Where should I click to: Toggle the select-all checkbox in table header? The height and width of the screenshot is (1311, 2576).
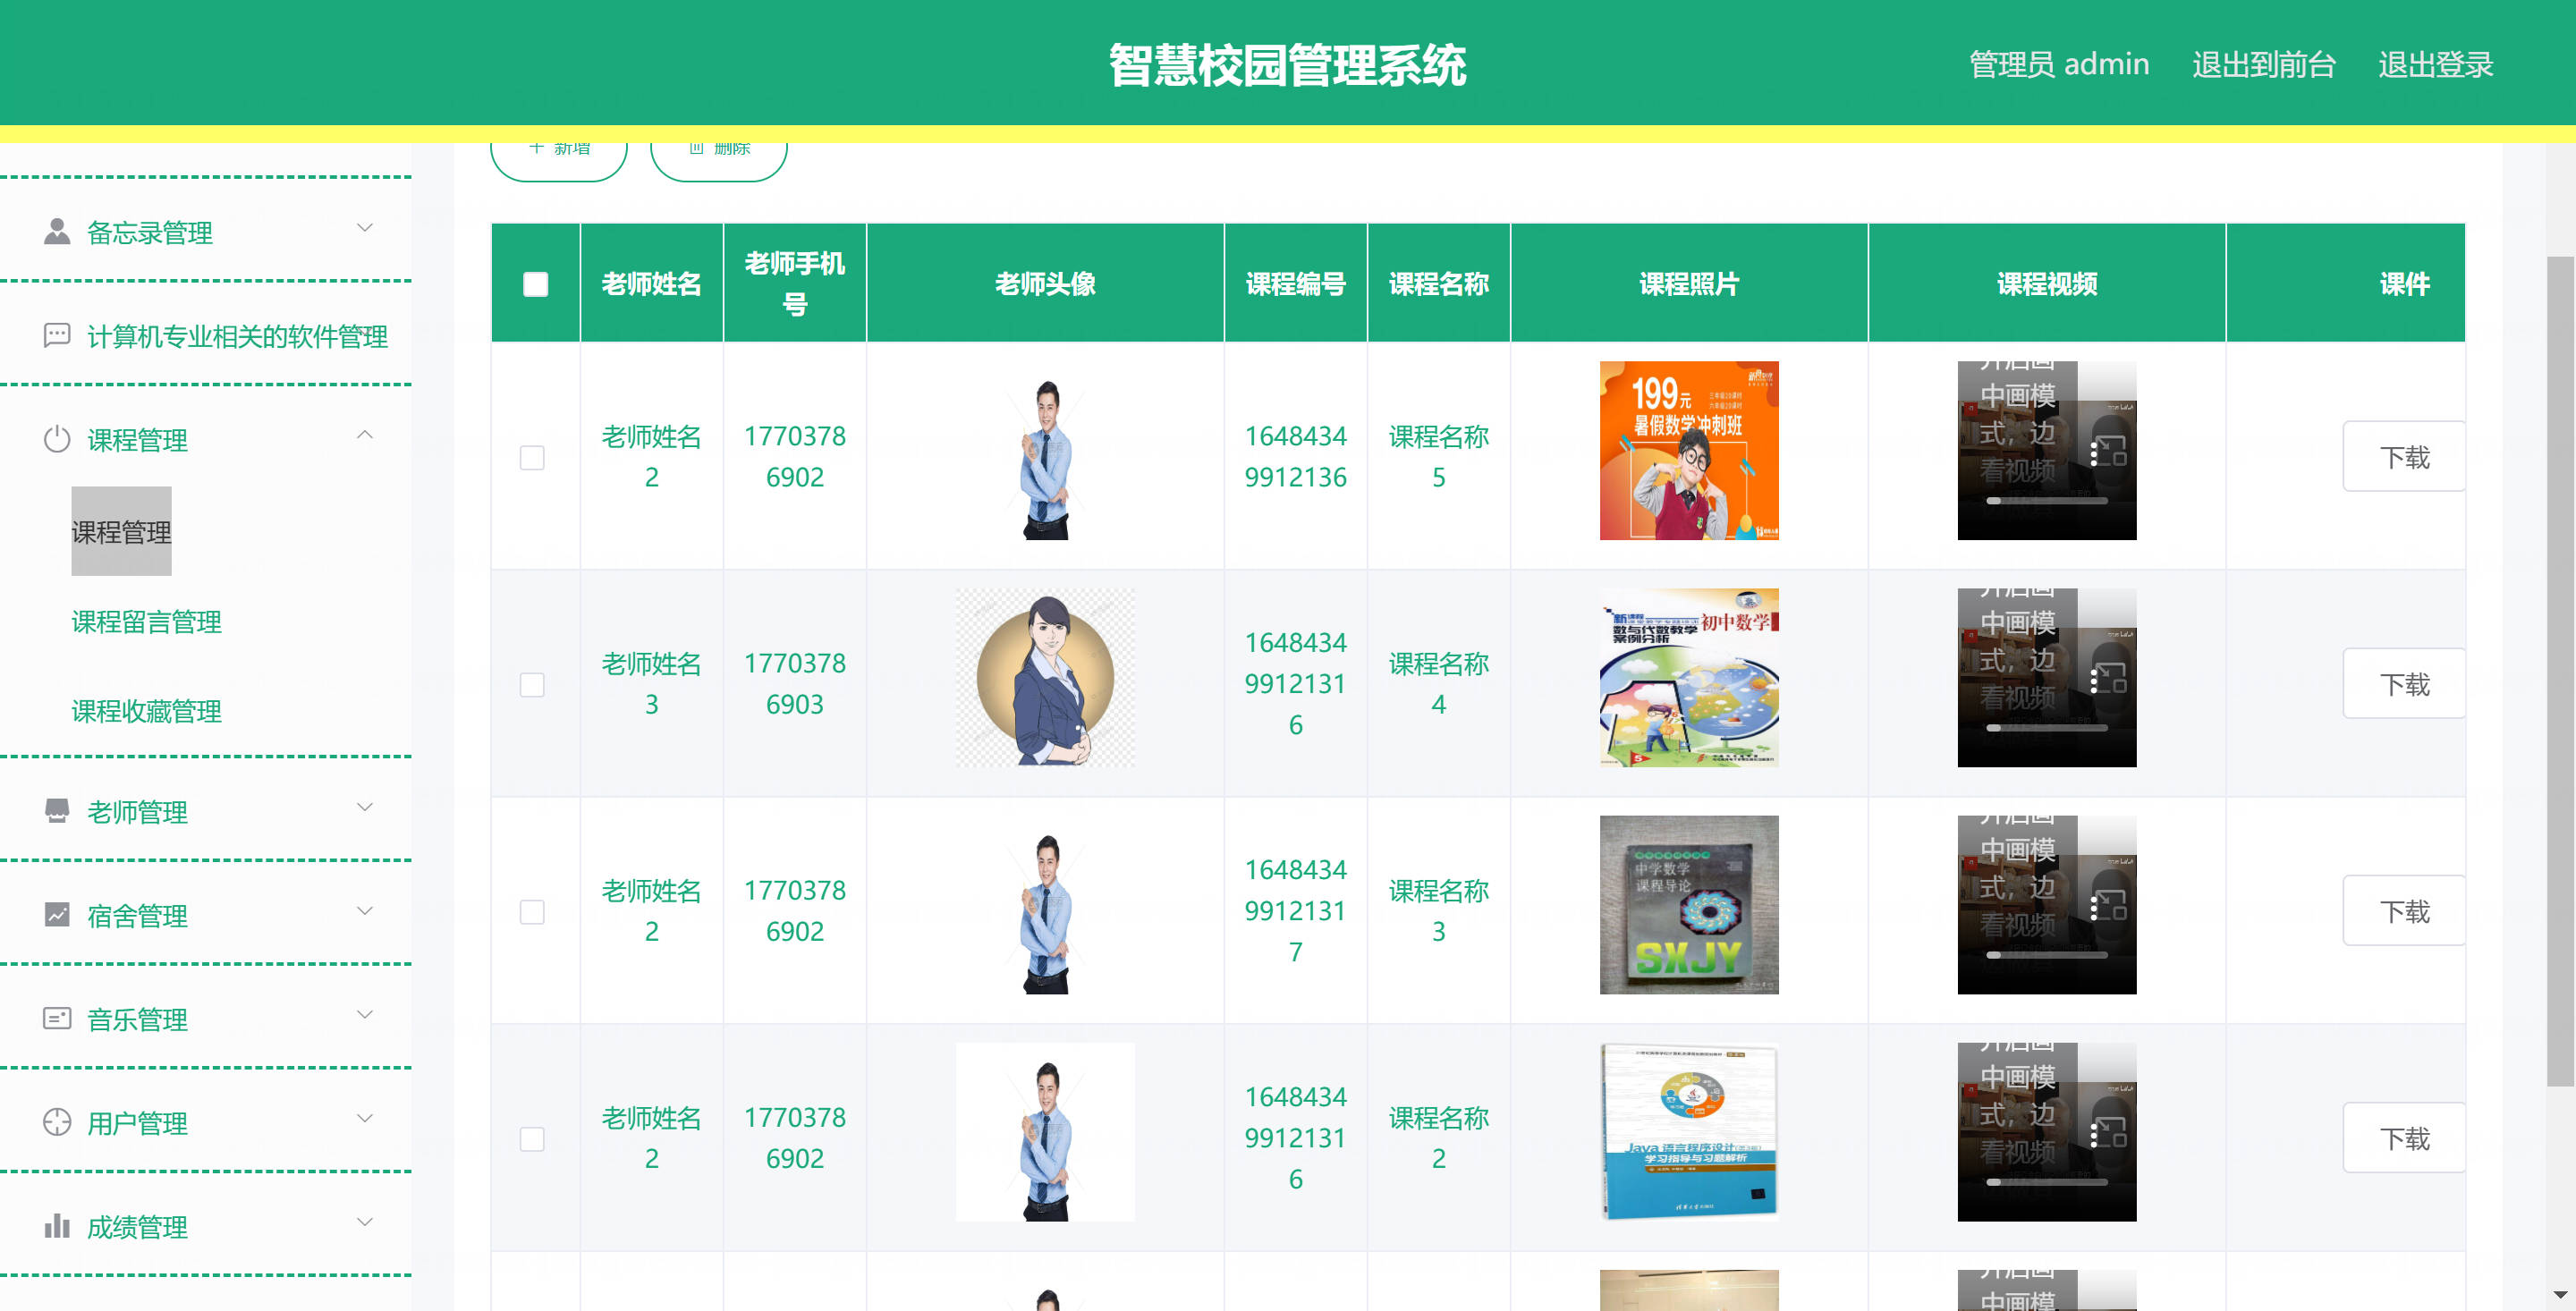pos(535,284)
